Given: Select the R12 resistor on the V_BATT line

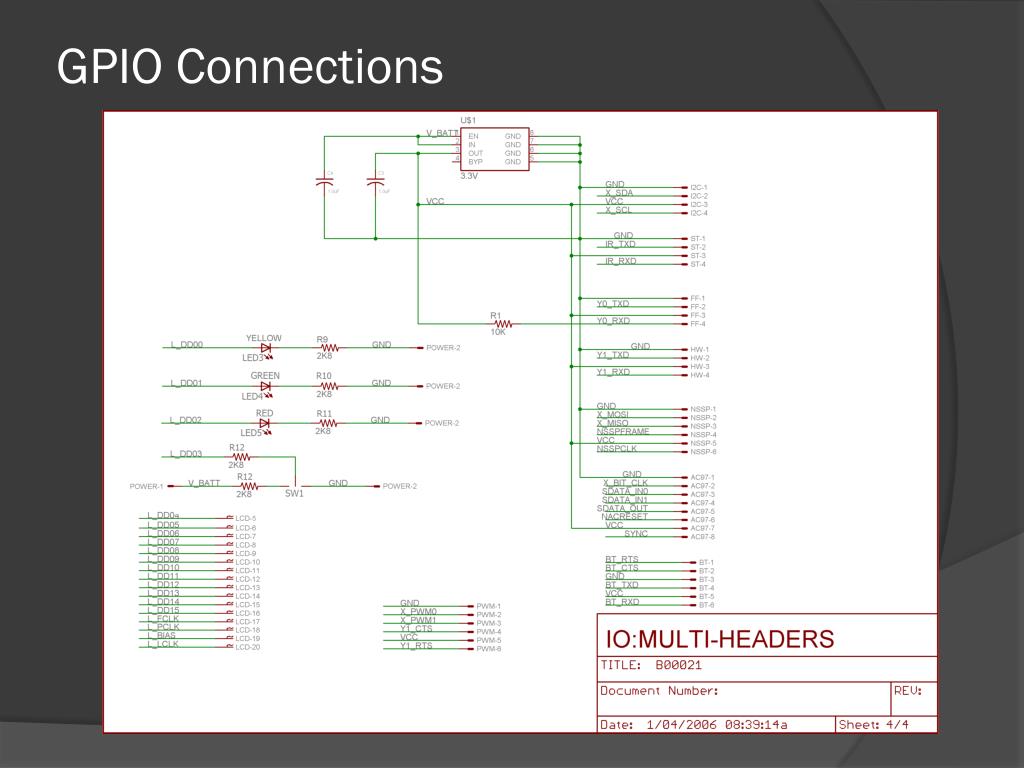Looking at the screenshot, I should point(249,487).
